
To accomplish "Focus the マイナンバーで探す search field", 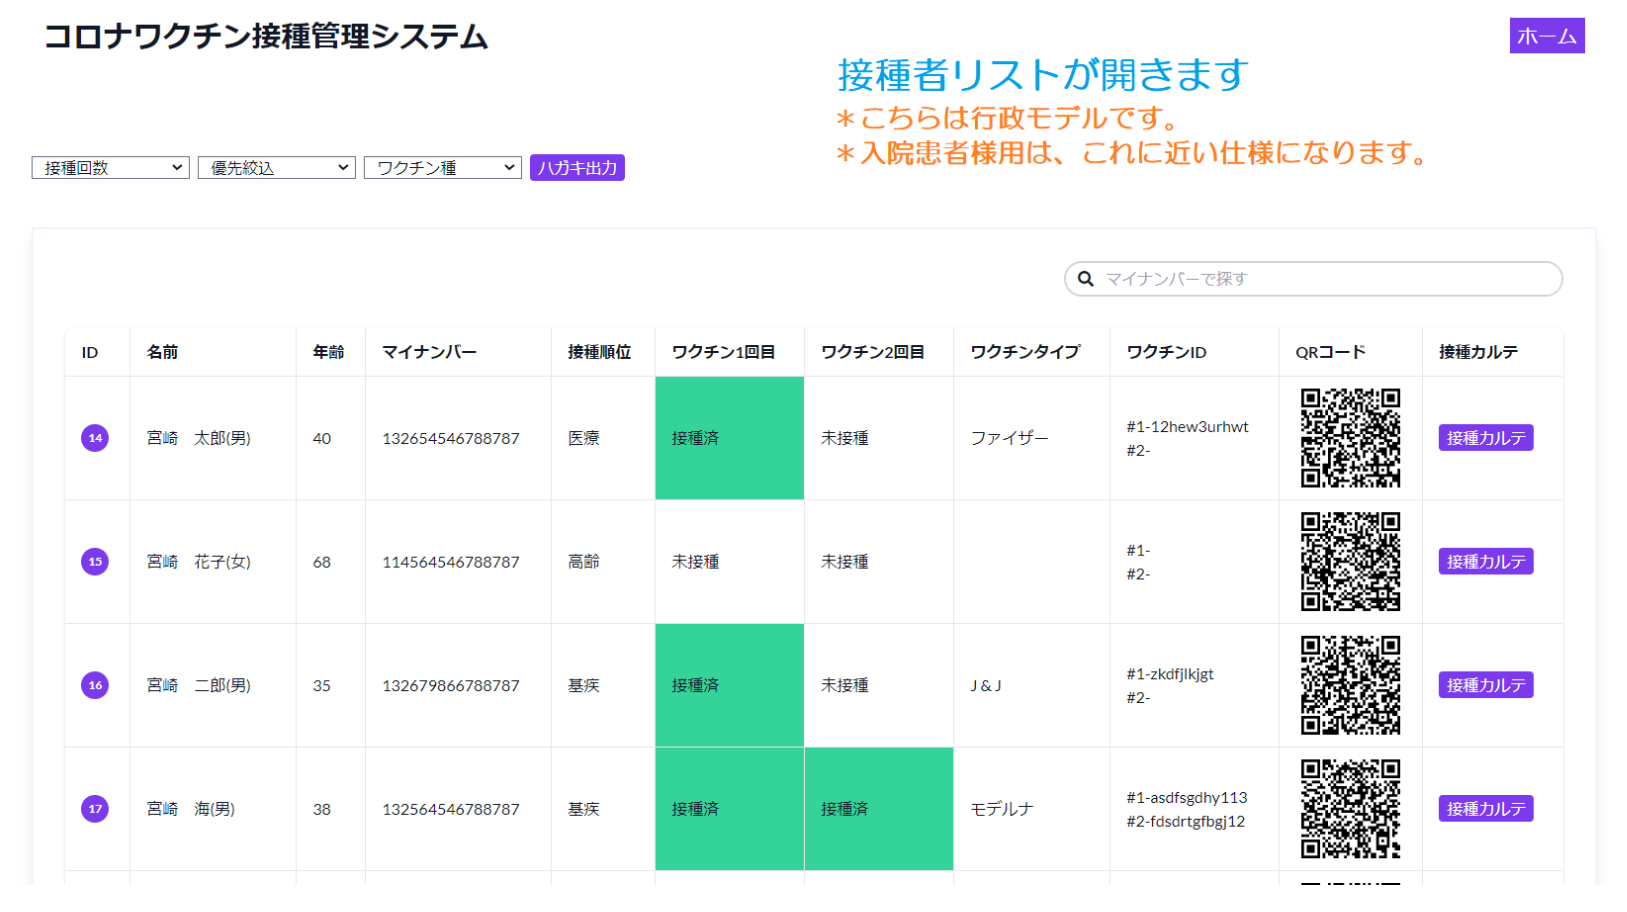I will tap(1313, 279).
